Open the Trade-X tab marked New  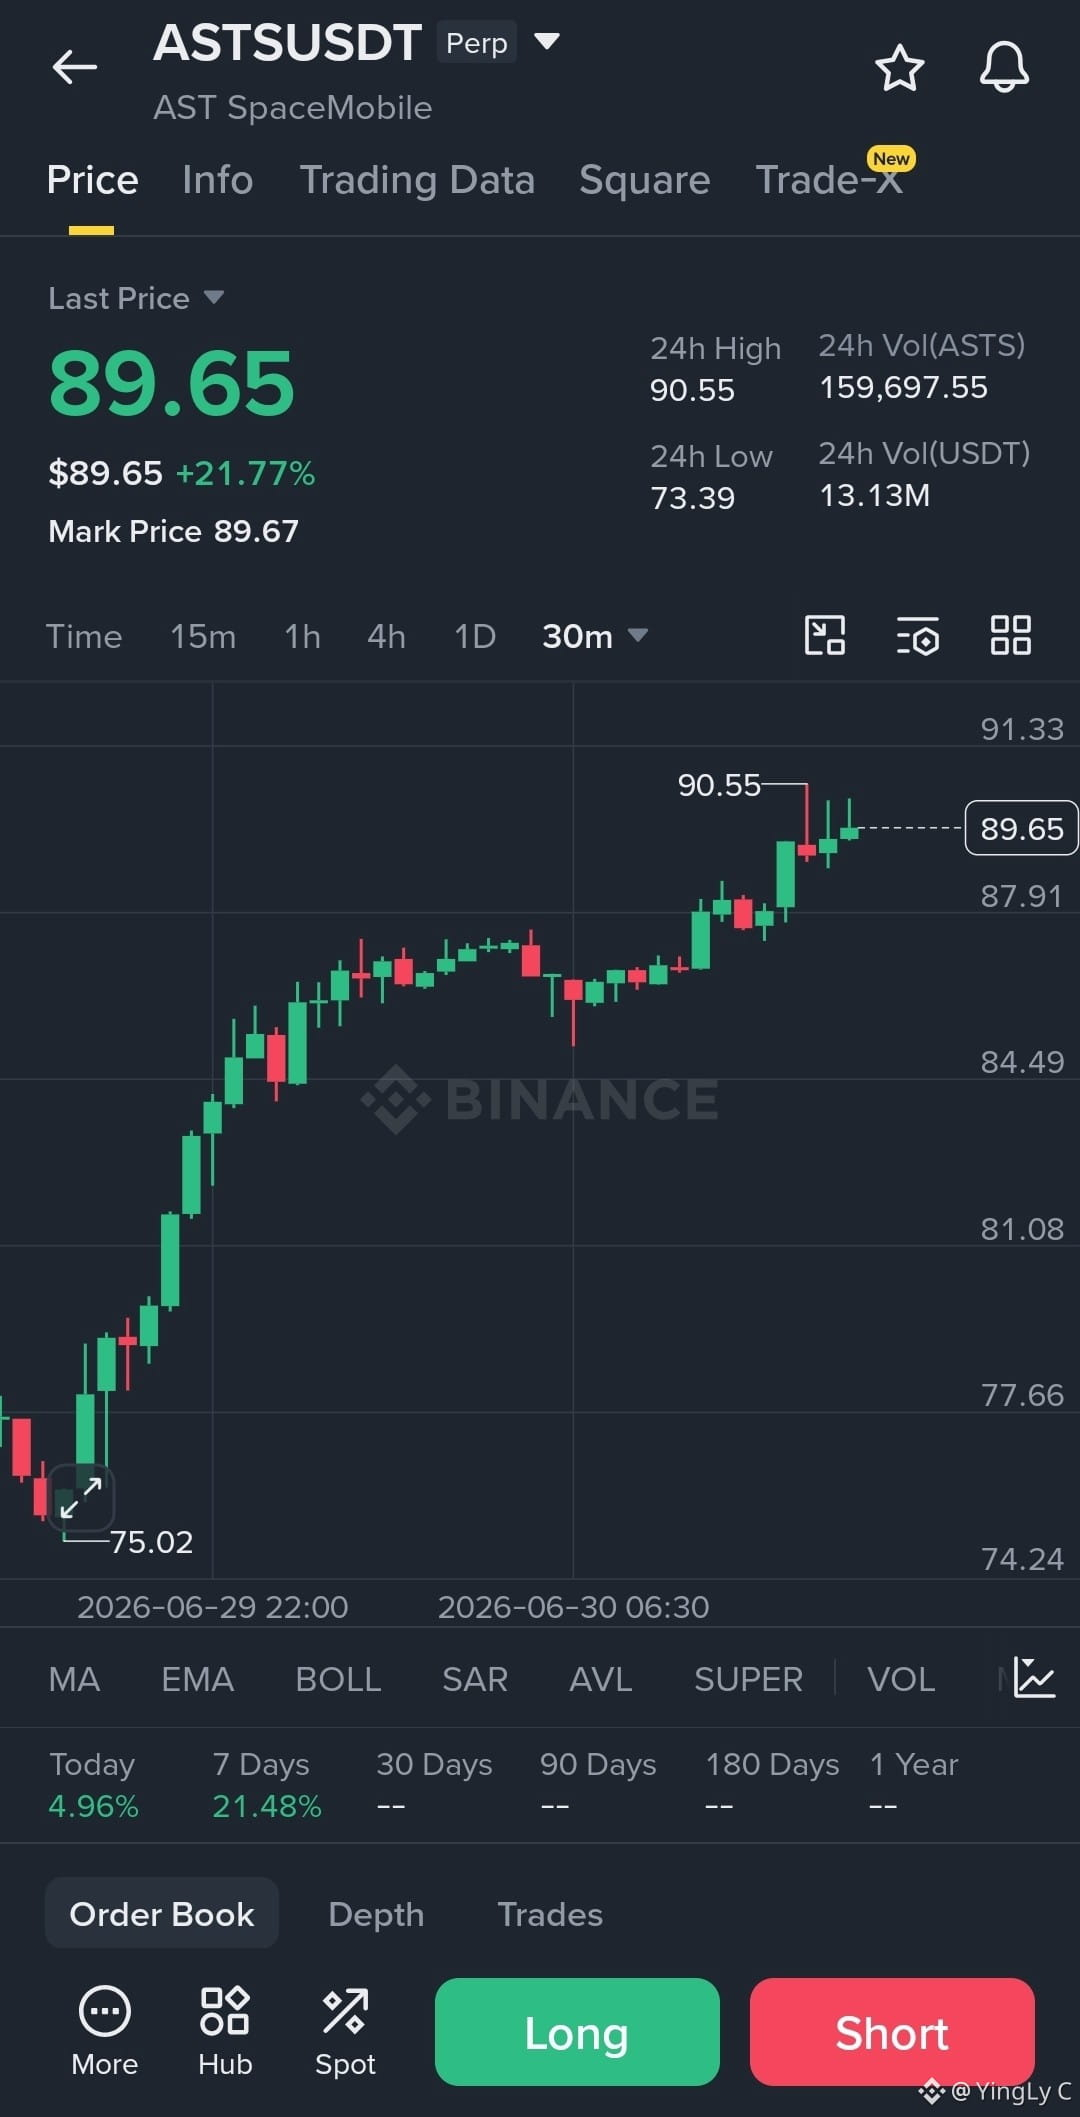point(830,178)
